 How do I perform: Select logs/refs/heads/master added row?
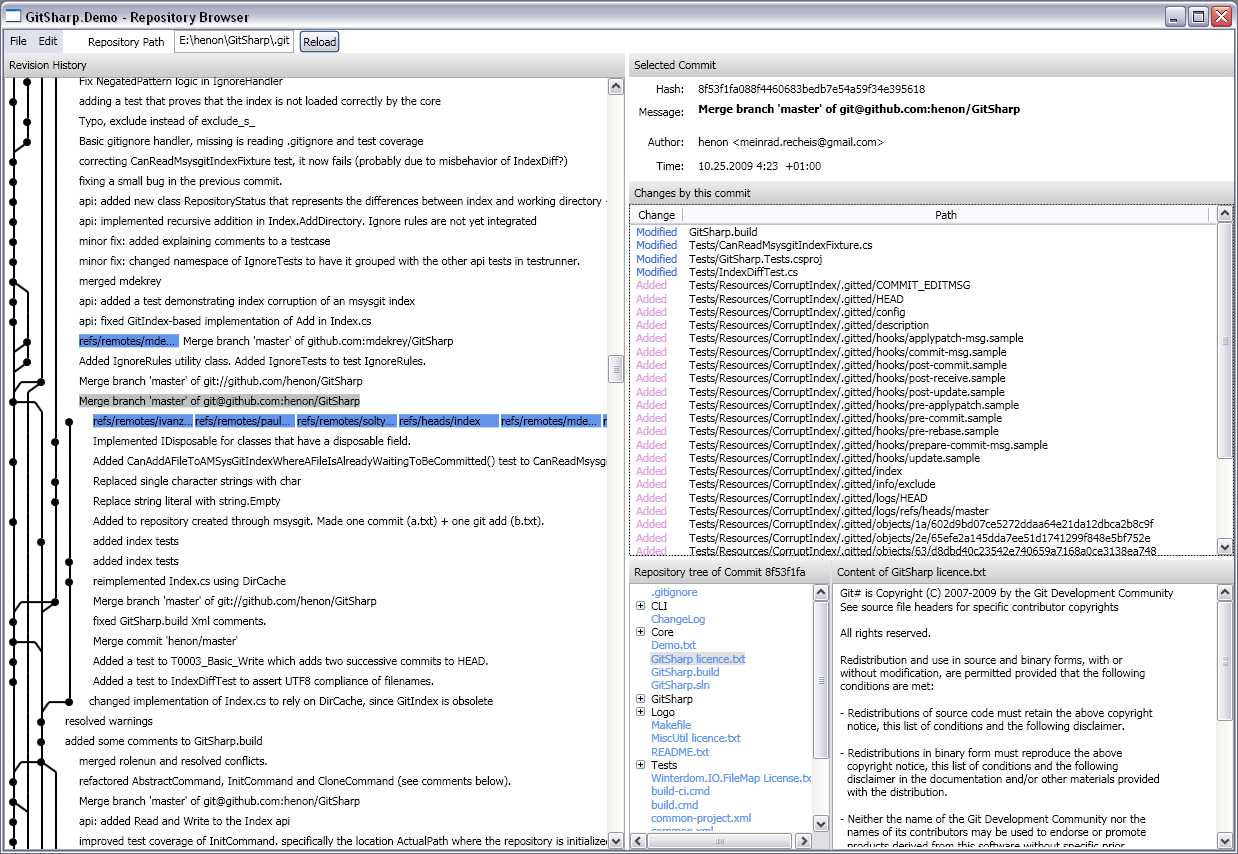coord(924,511)
